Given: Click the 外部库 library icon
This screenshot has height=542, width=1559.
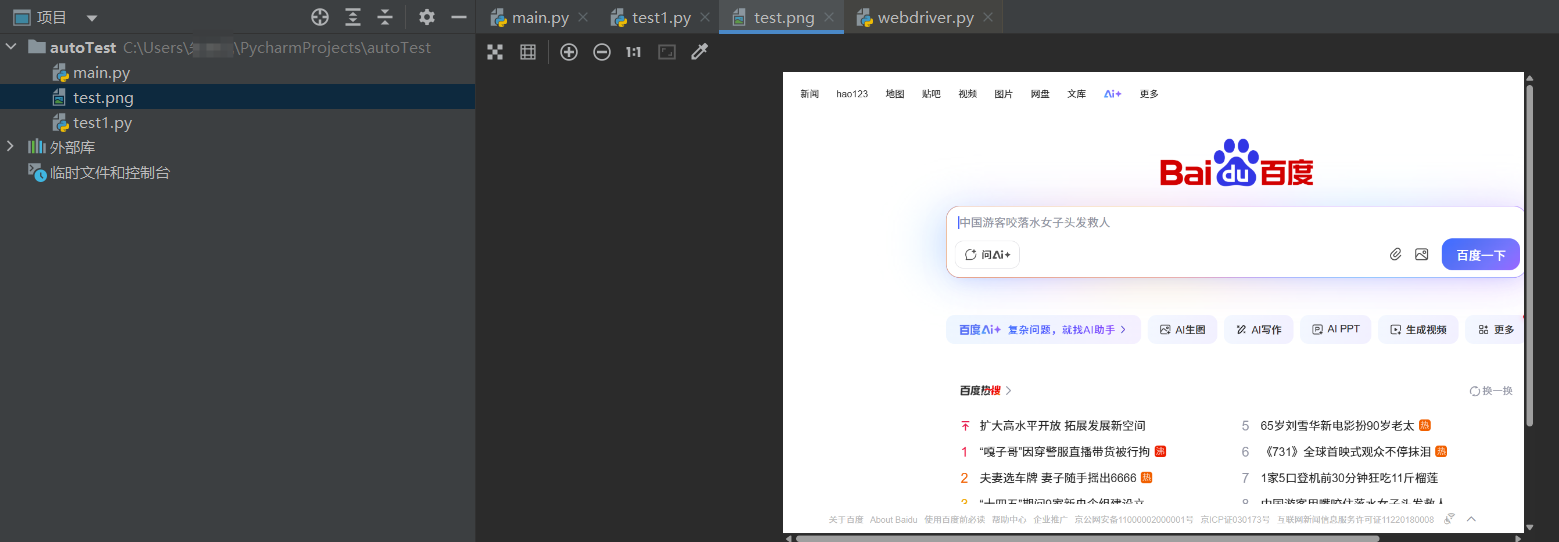Looking at the screenshot, I should tap(37, 147).
